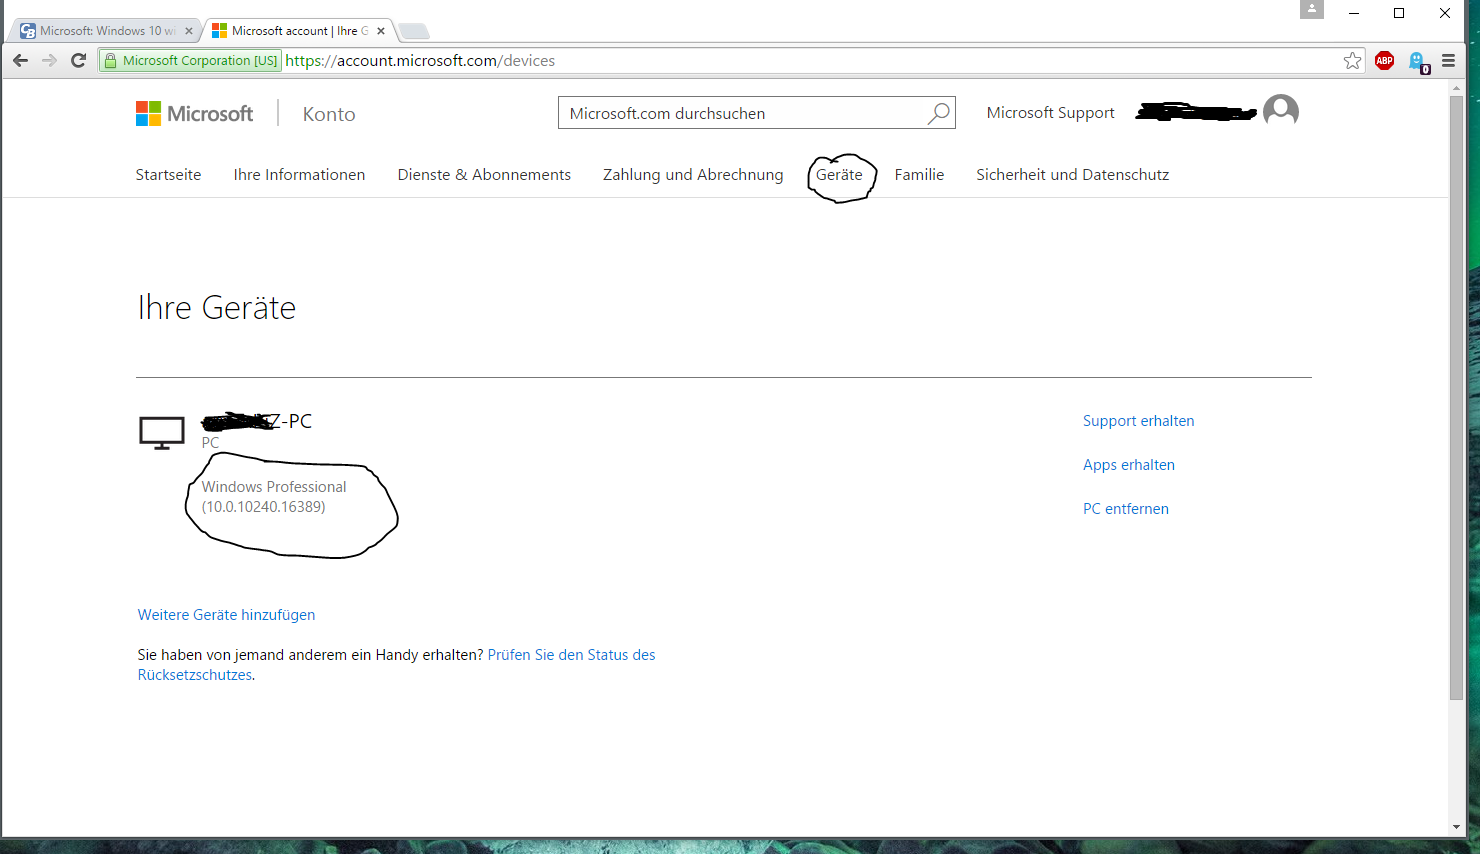Click the browser back arrow
Viewport: 1480px width, 854px height.
[20, 61]
